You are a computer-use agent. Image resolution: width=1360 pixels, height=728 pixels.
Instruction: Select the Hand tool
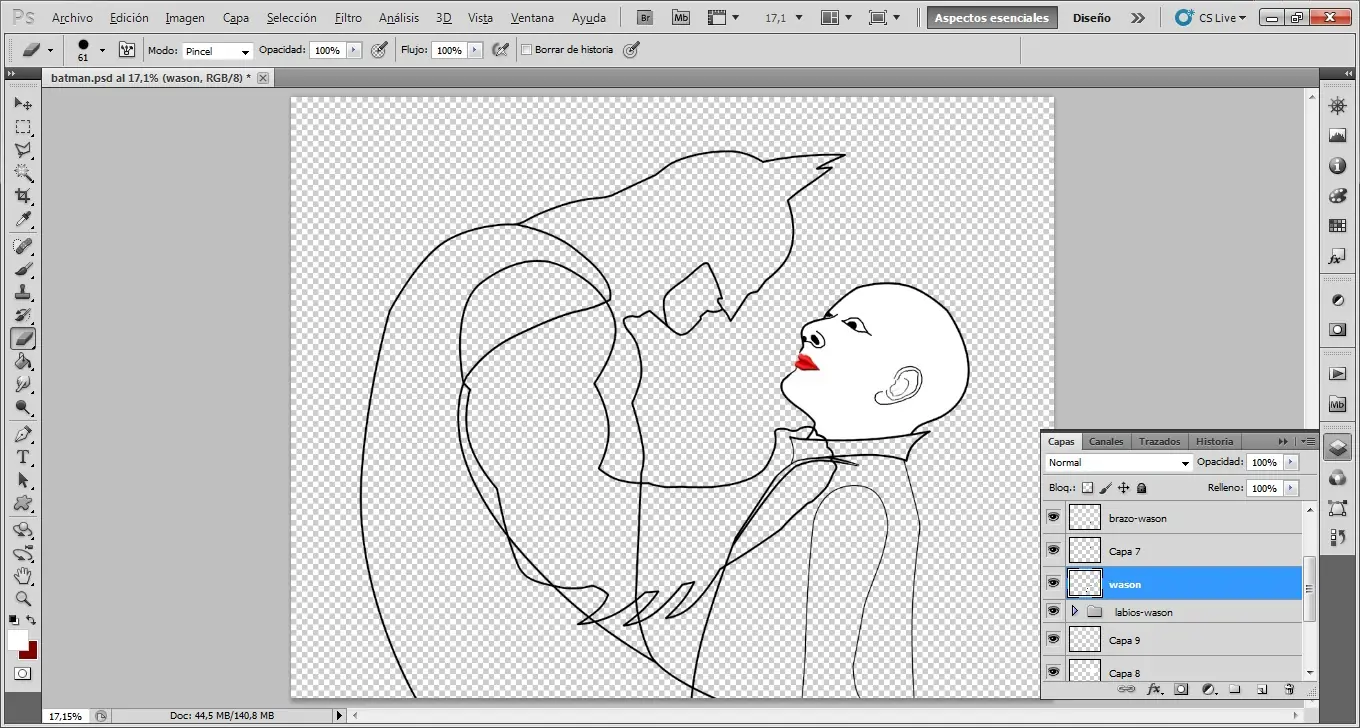click(x=23, y=576)
